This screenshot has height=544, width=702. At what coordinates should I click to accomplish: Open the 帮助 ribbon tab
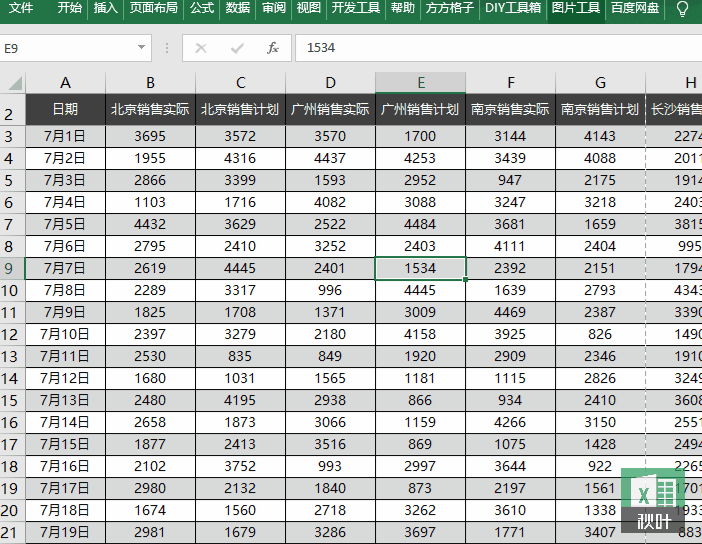[x=403, y=8]
